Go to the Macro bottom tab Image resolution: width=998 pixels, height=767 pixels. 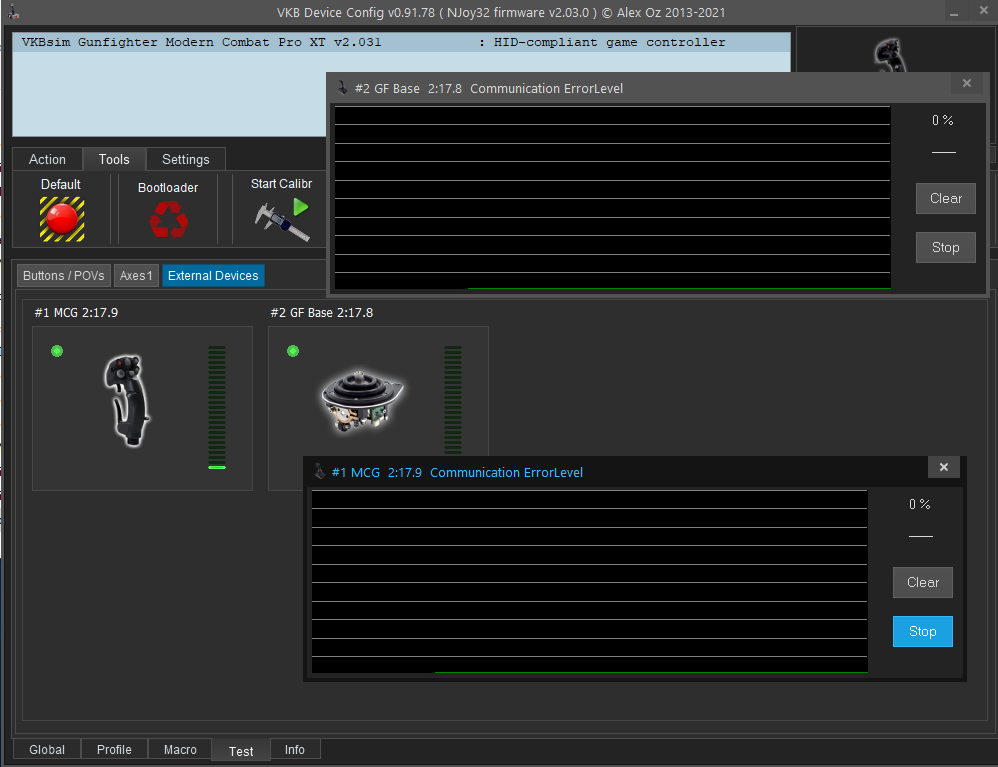[x=180, y=750]
